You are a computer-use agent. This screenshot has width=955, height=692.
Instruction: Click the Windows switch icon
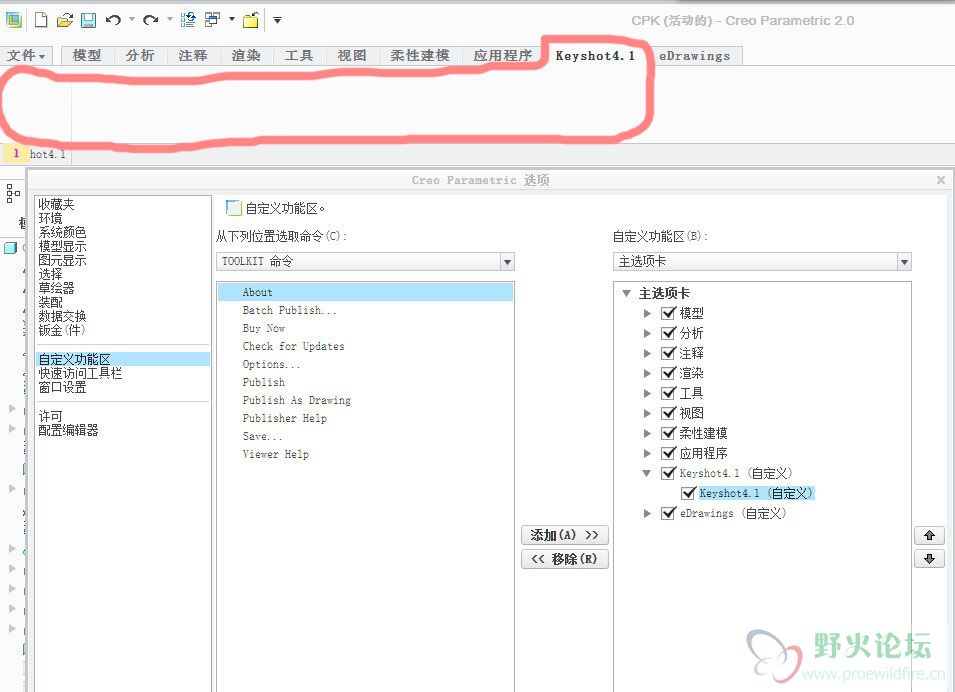coord(213,20)
